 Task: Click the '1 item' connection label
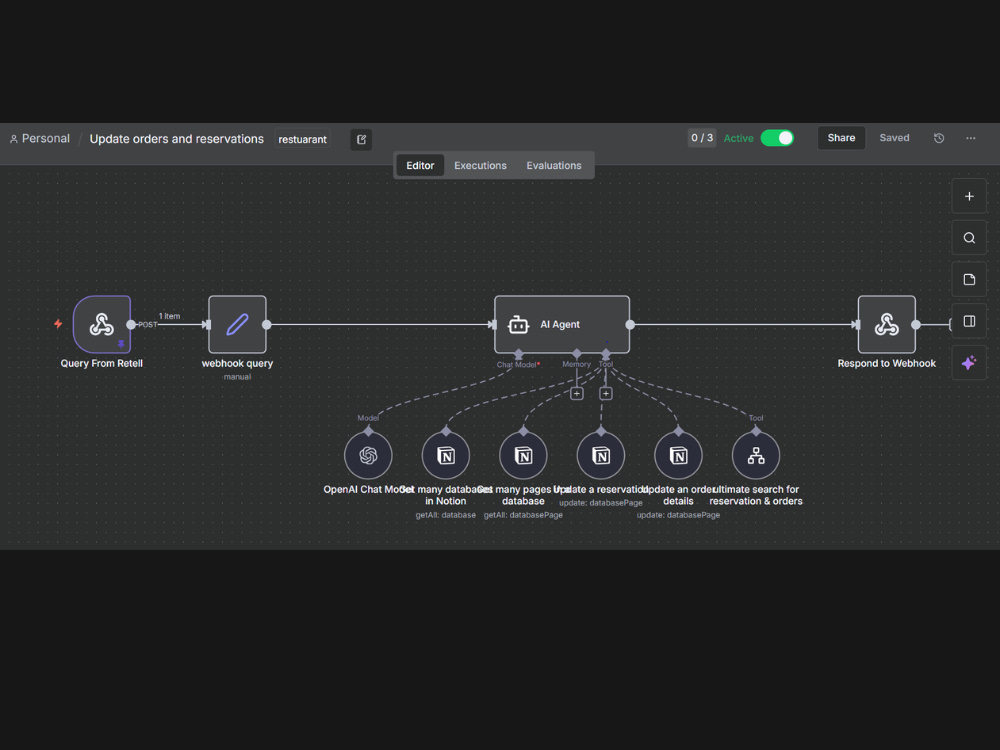(169, 316)
